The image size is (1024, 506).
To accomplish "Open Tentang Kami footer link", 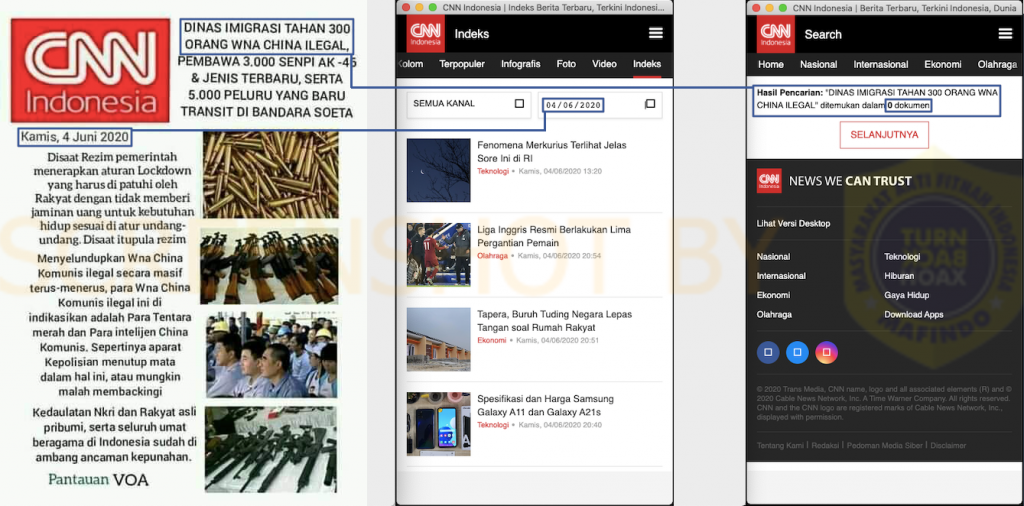I will pyautogui.click(x=780, y=445).
